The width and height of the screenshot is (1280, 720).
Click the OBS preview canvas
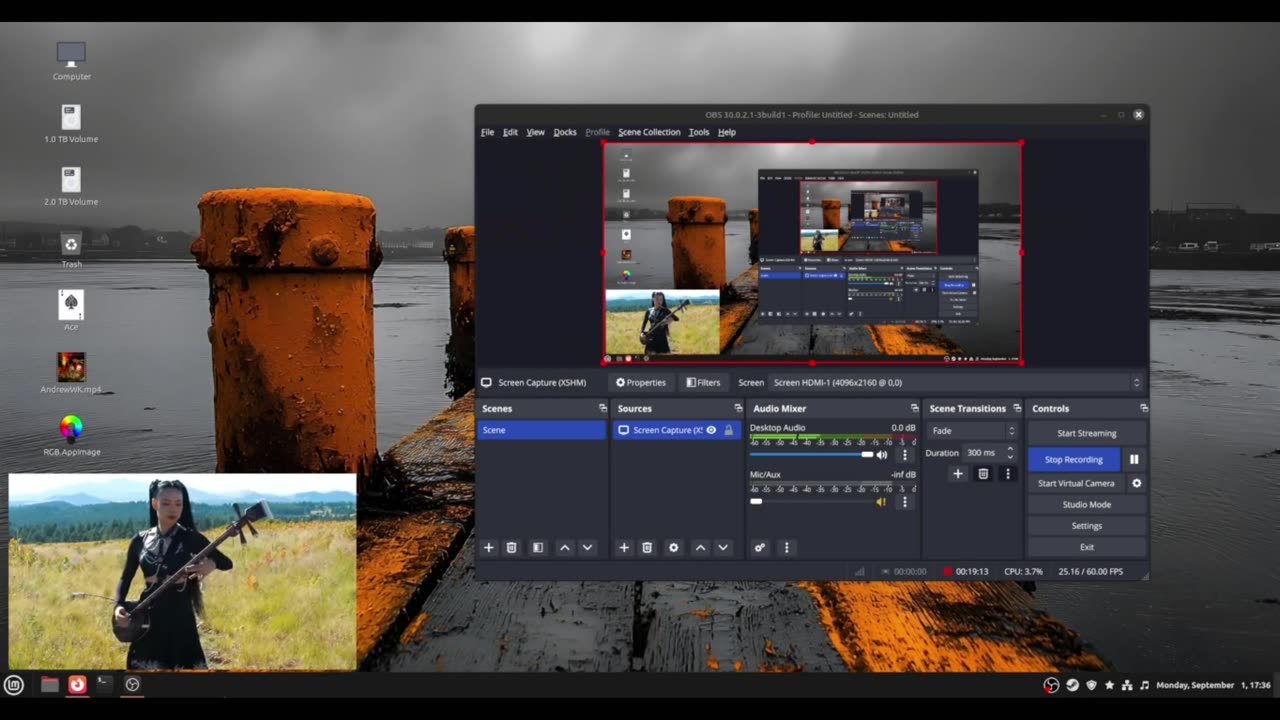[x=812, y=252]
